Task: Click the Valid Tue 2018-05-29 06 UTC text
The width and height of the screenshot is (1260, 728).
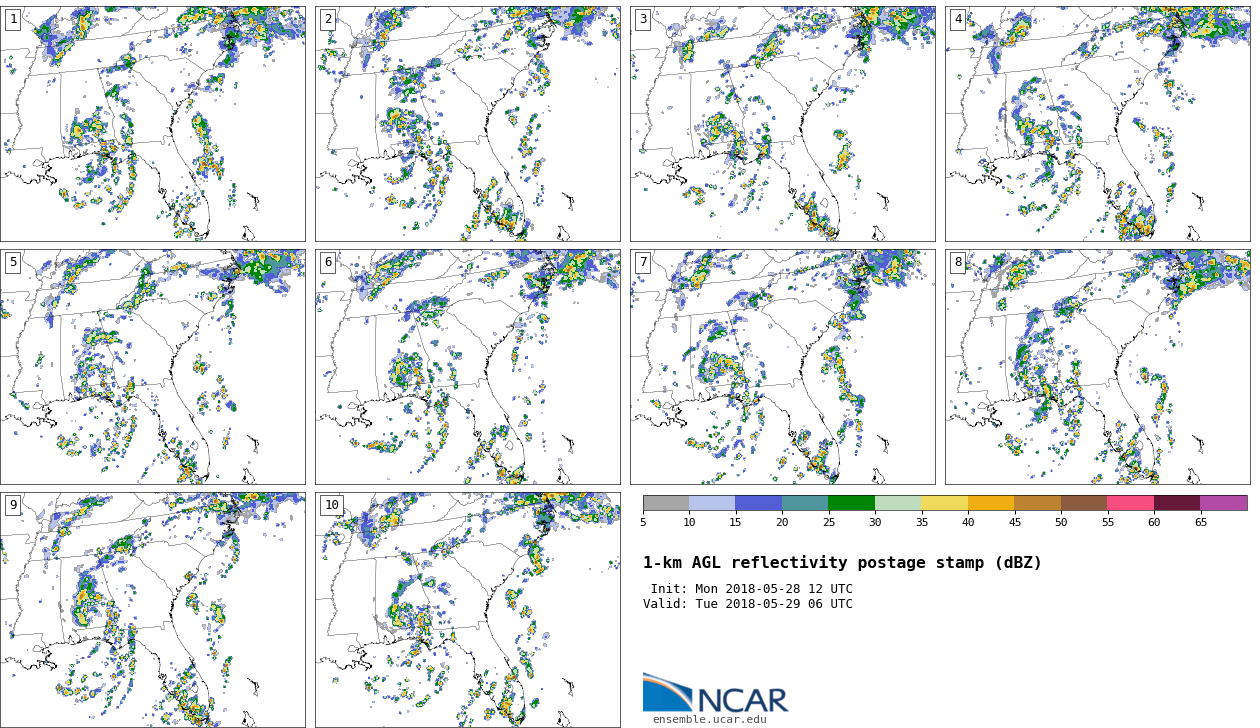Action: point(748,604)
